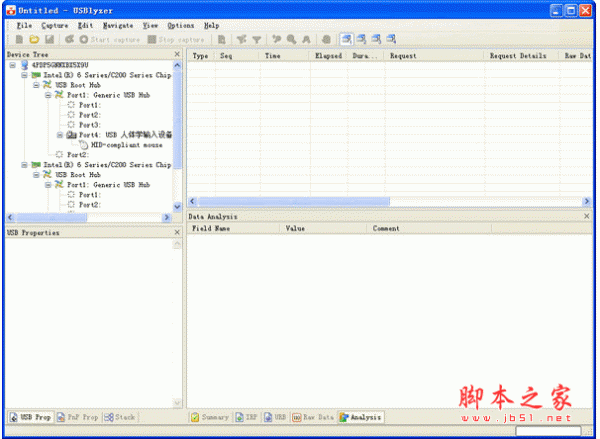
Task: Close the USB Properties panel
Action: tap(177, 232)
